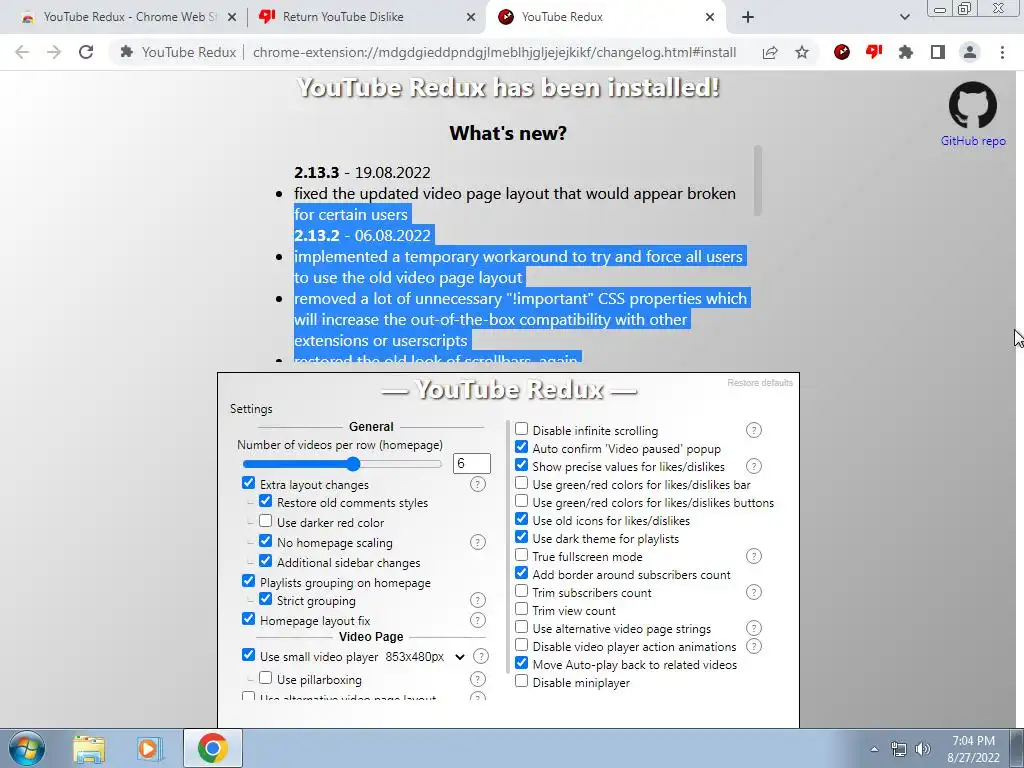Close the Return YouTube Dislike tab
This screenshot has height=768, width=1024.
tap(471, 17)
